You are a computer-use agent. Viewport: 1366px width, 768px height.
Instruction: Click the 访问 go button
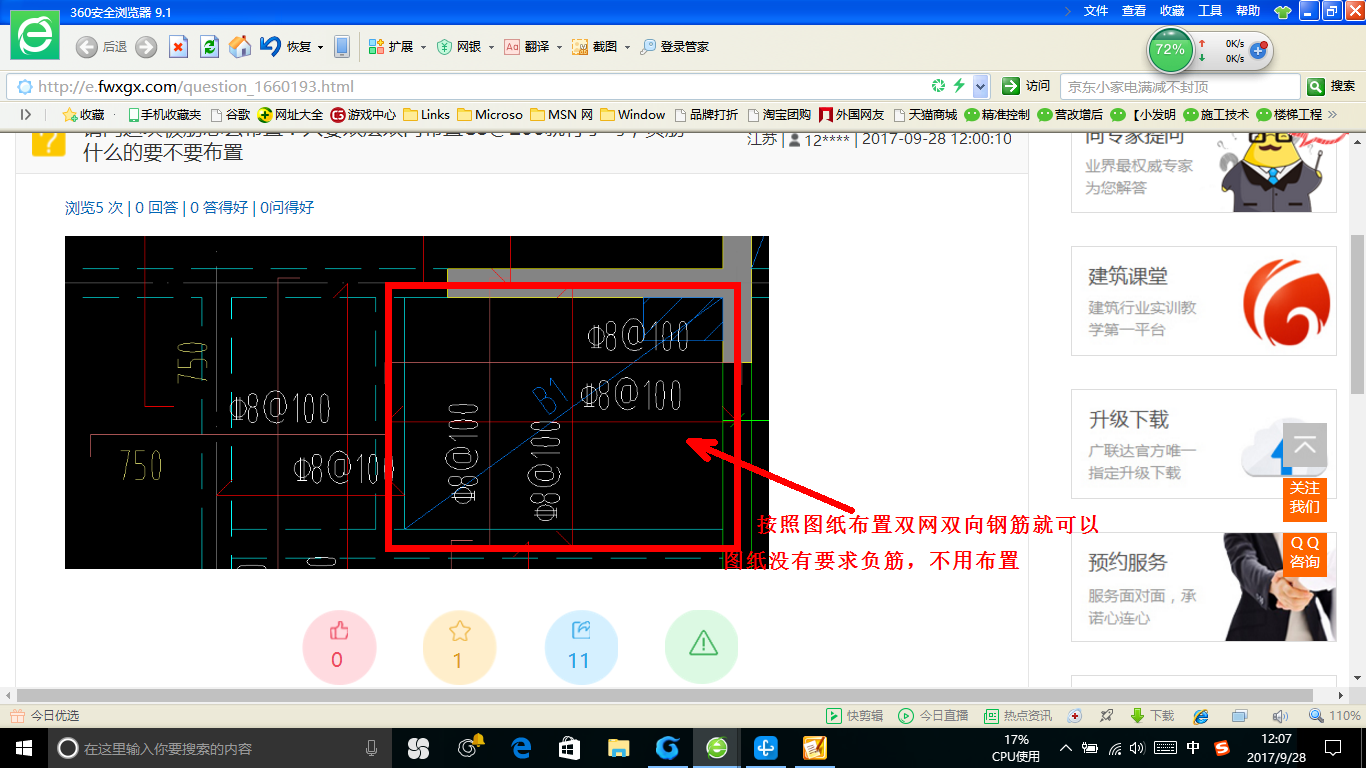(1027, 86)
